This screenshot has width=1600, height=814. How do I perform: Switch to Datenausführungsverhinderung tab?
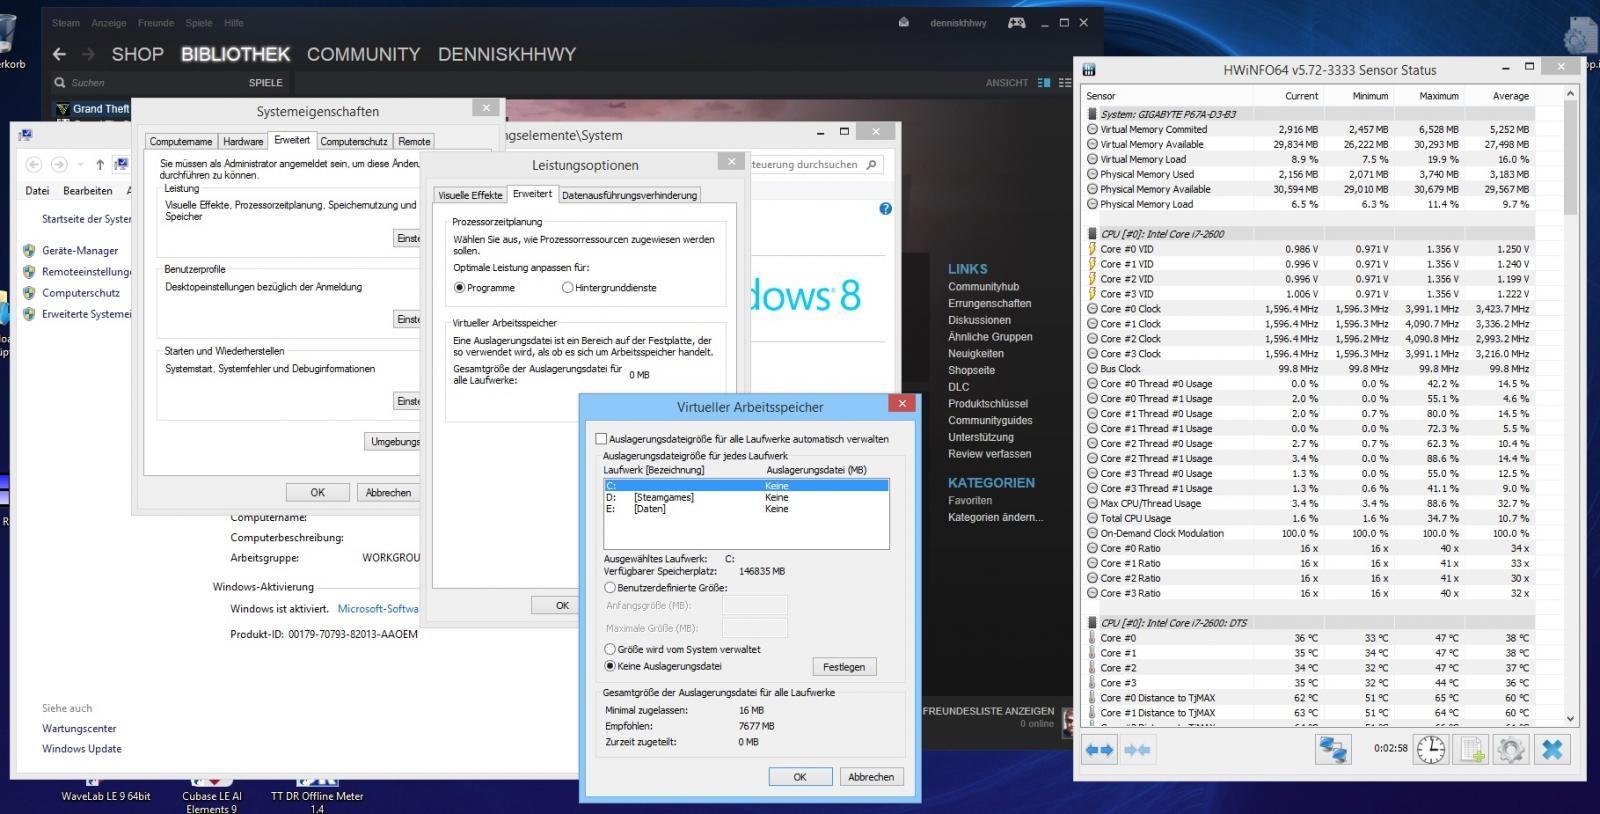pos(629,195)
